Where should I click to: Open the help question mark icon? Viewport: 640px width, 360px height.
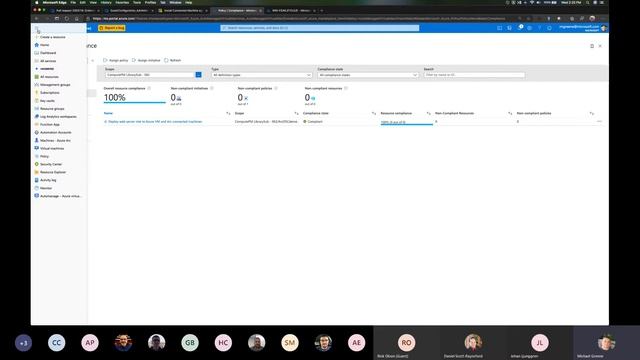click(x=539, y=28)
